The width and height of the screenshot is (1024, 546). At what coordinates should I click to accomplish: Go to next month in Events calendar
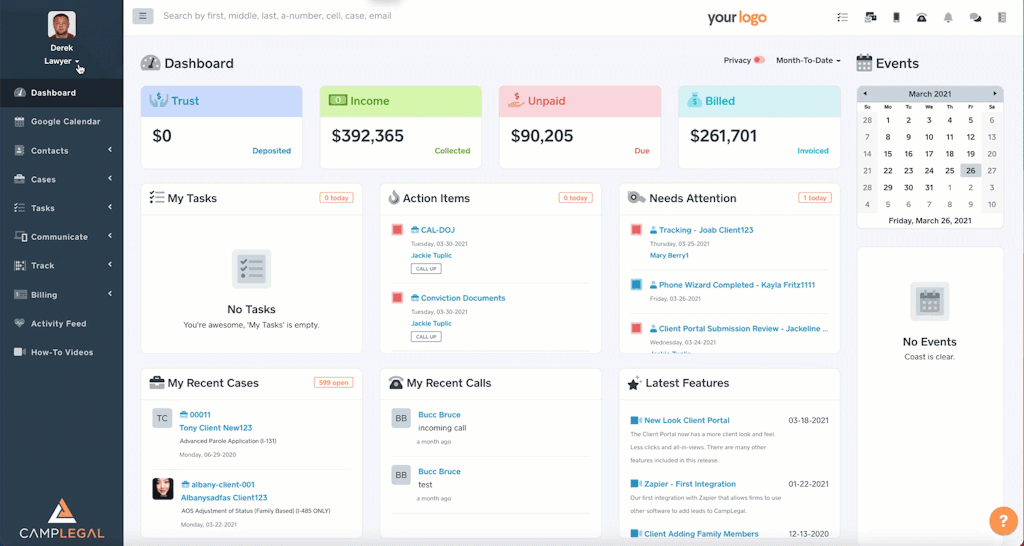[x=995, y=93]
